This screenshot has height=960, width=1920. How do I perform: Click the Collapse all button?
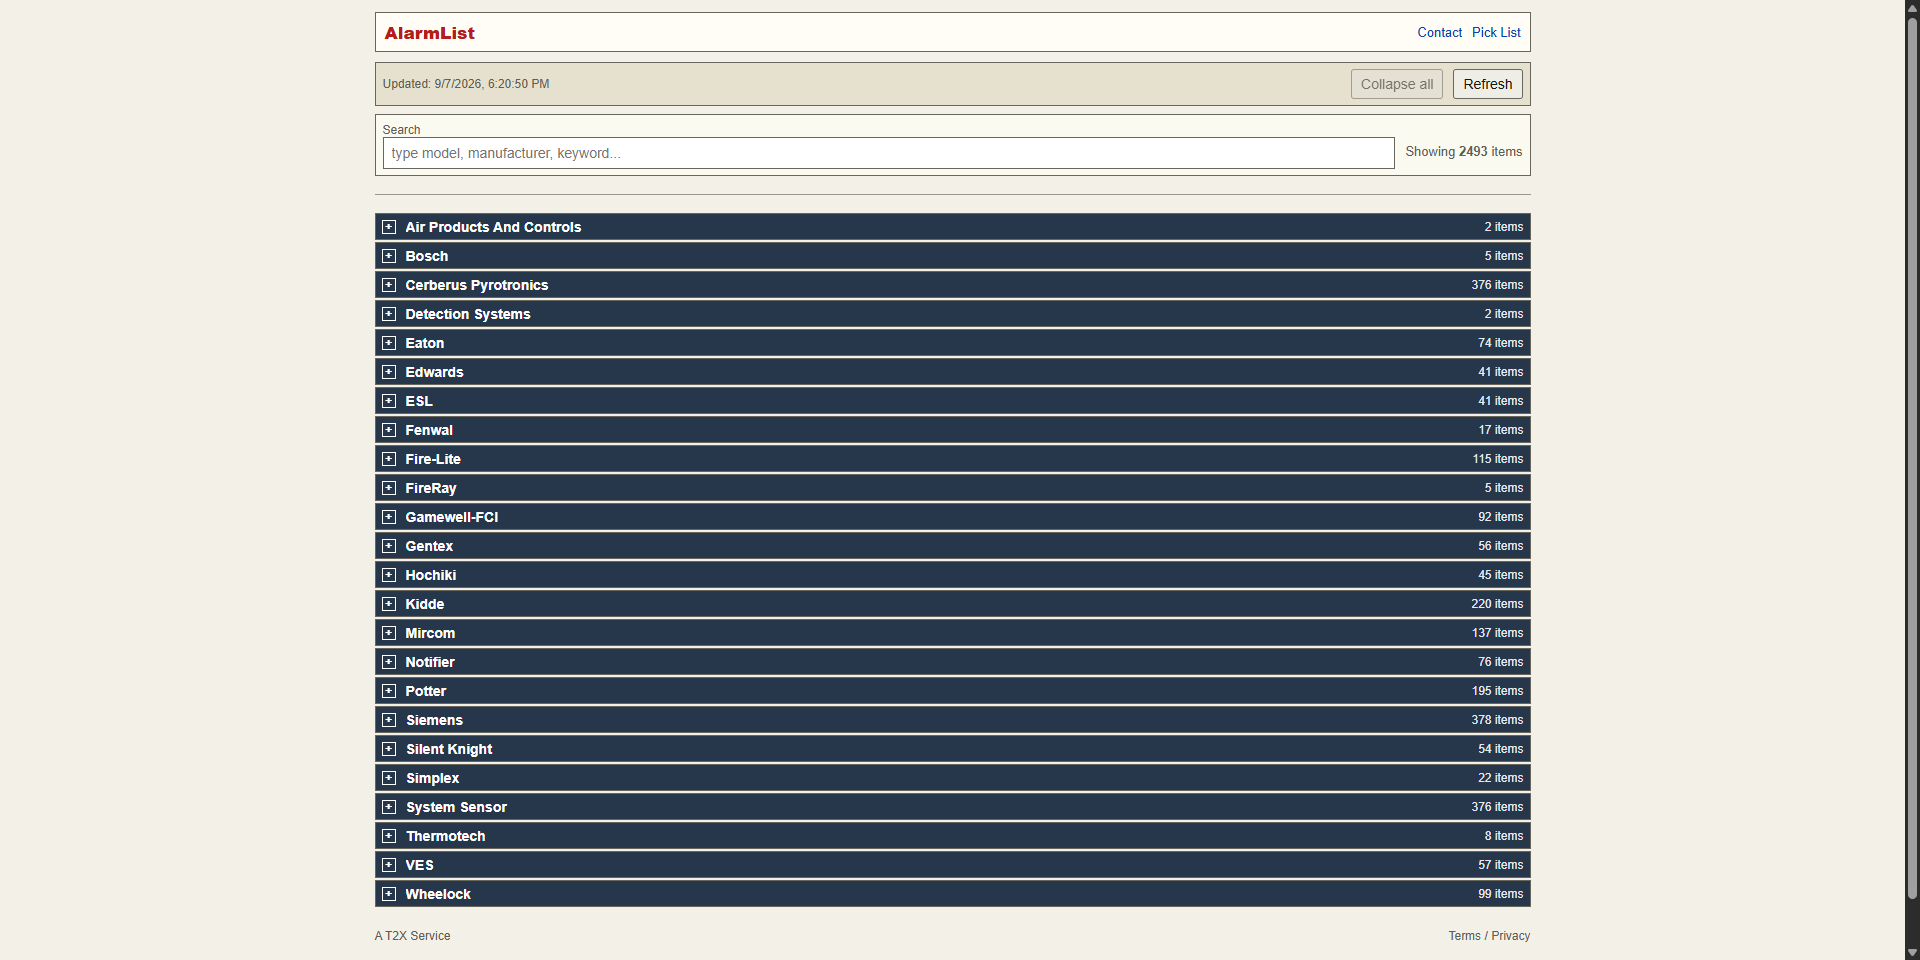click(1396, 84)
